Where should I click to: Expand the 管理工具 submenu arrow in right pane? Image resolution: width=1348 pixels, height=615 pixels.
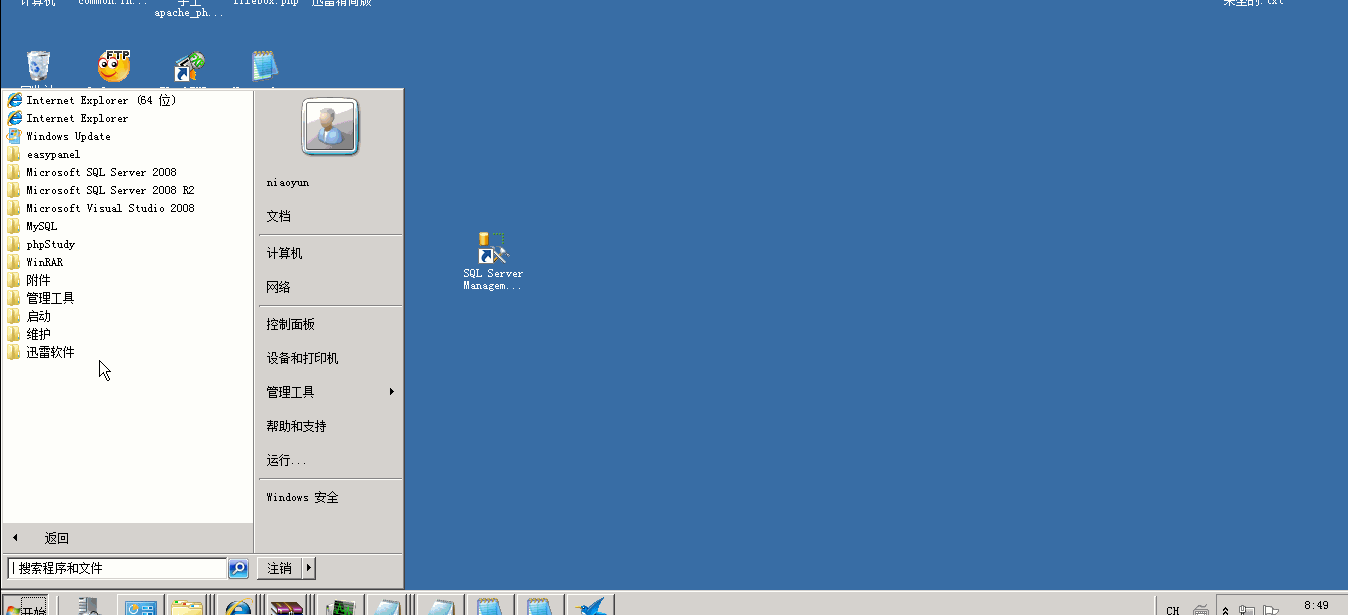[x=392, y=392]
